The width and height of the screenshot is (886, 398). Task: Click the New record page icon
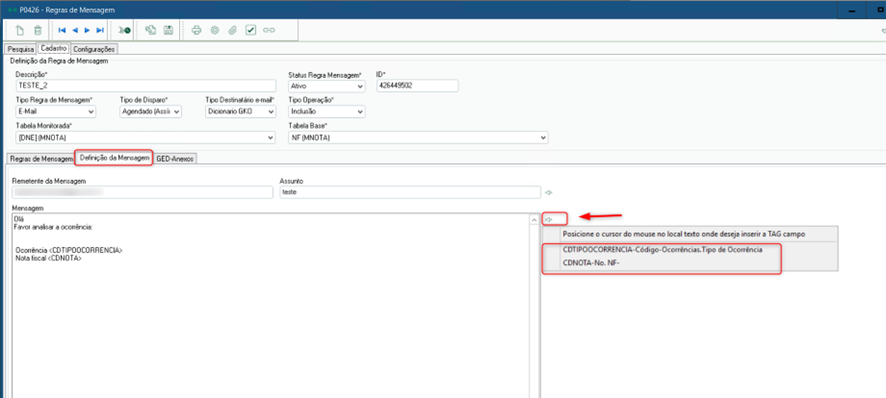(x=20, y=31)
